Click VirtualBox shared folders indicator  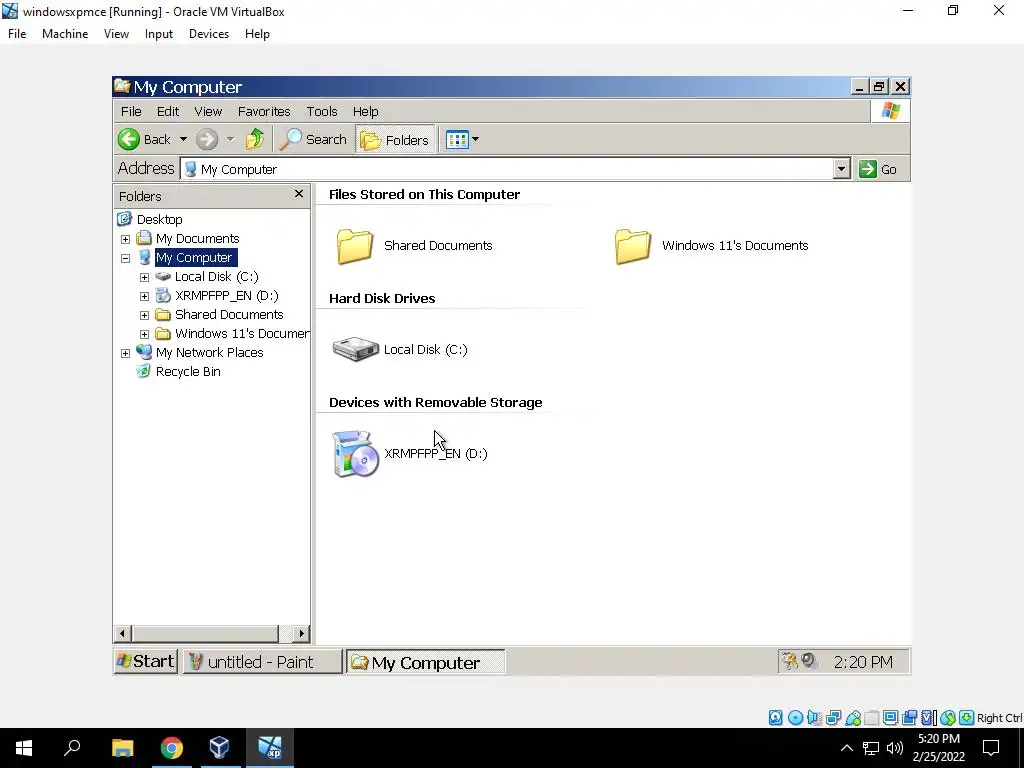click(871, 718)
